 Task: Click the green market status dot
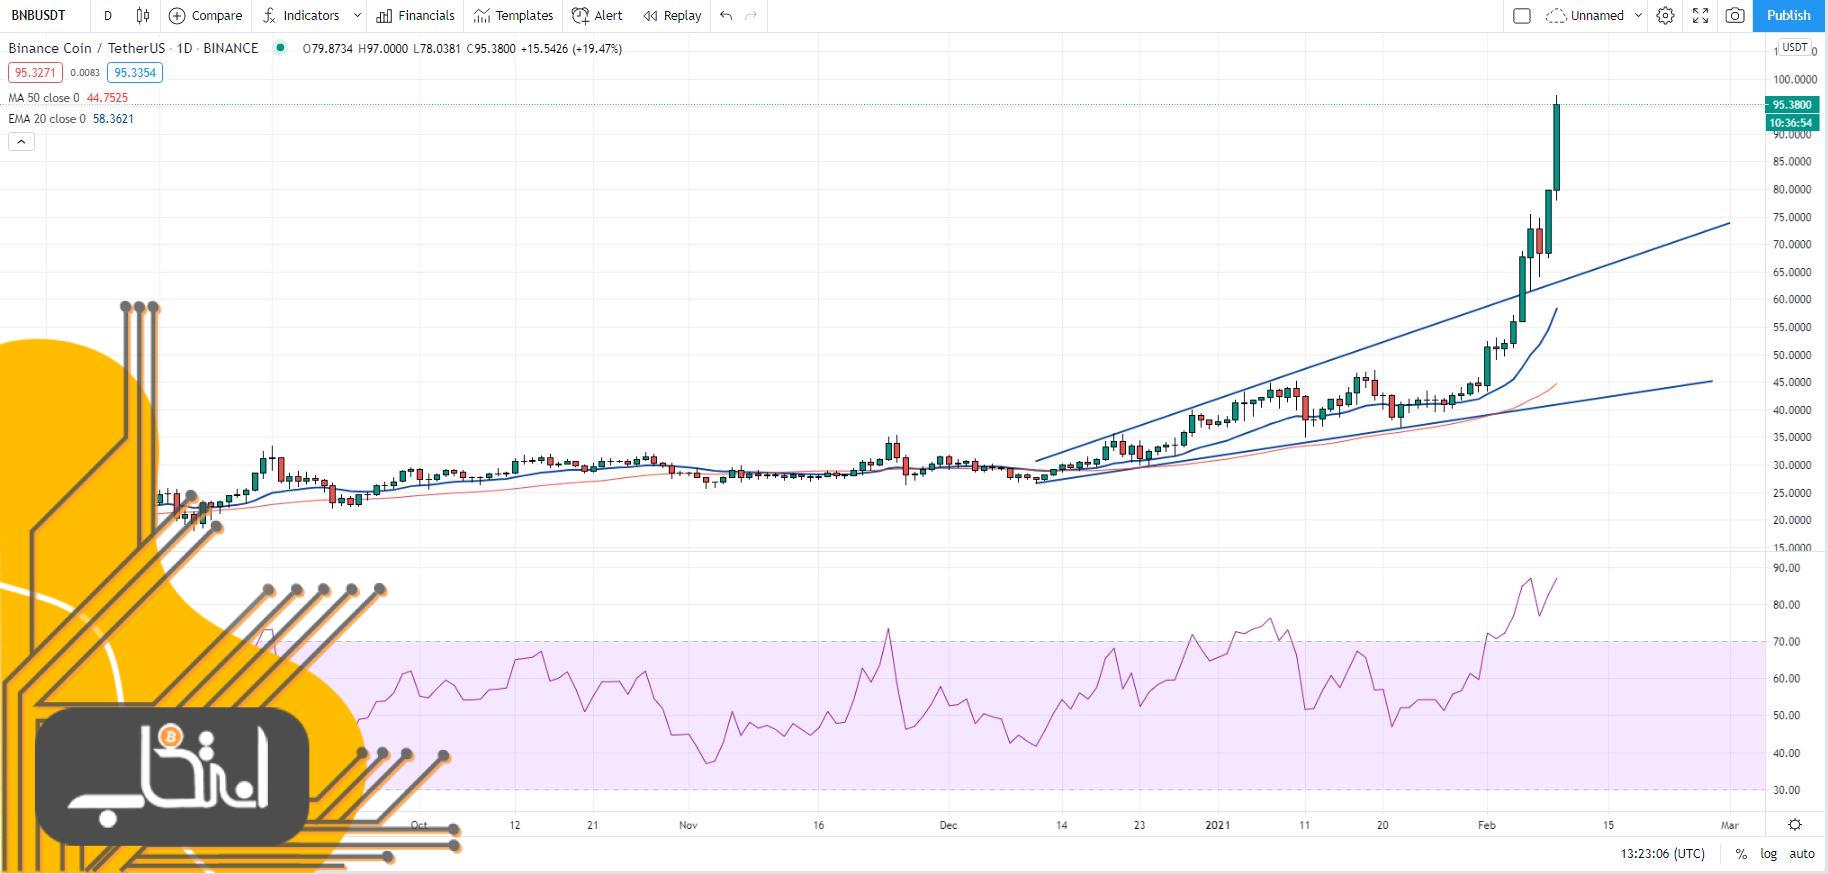279,47
